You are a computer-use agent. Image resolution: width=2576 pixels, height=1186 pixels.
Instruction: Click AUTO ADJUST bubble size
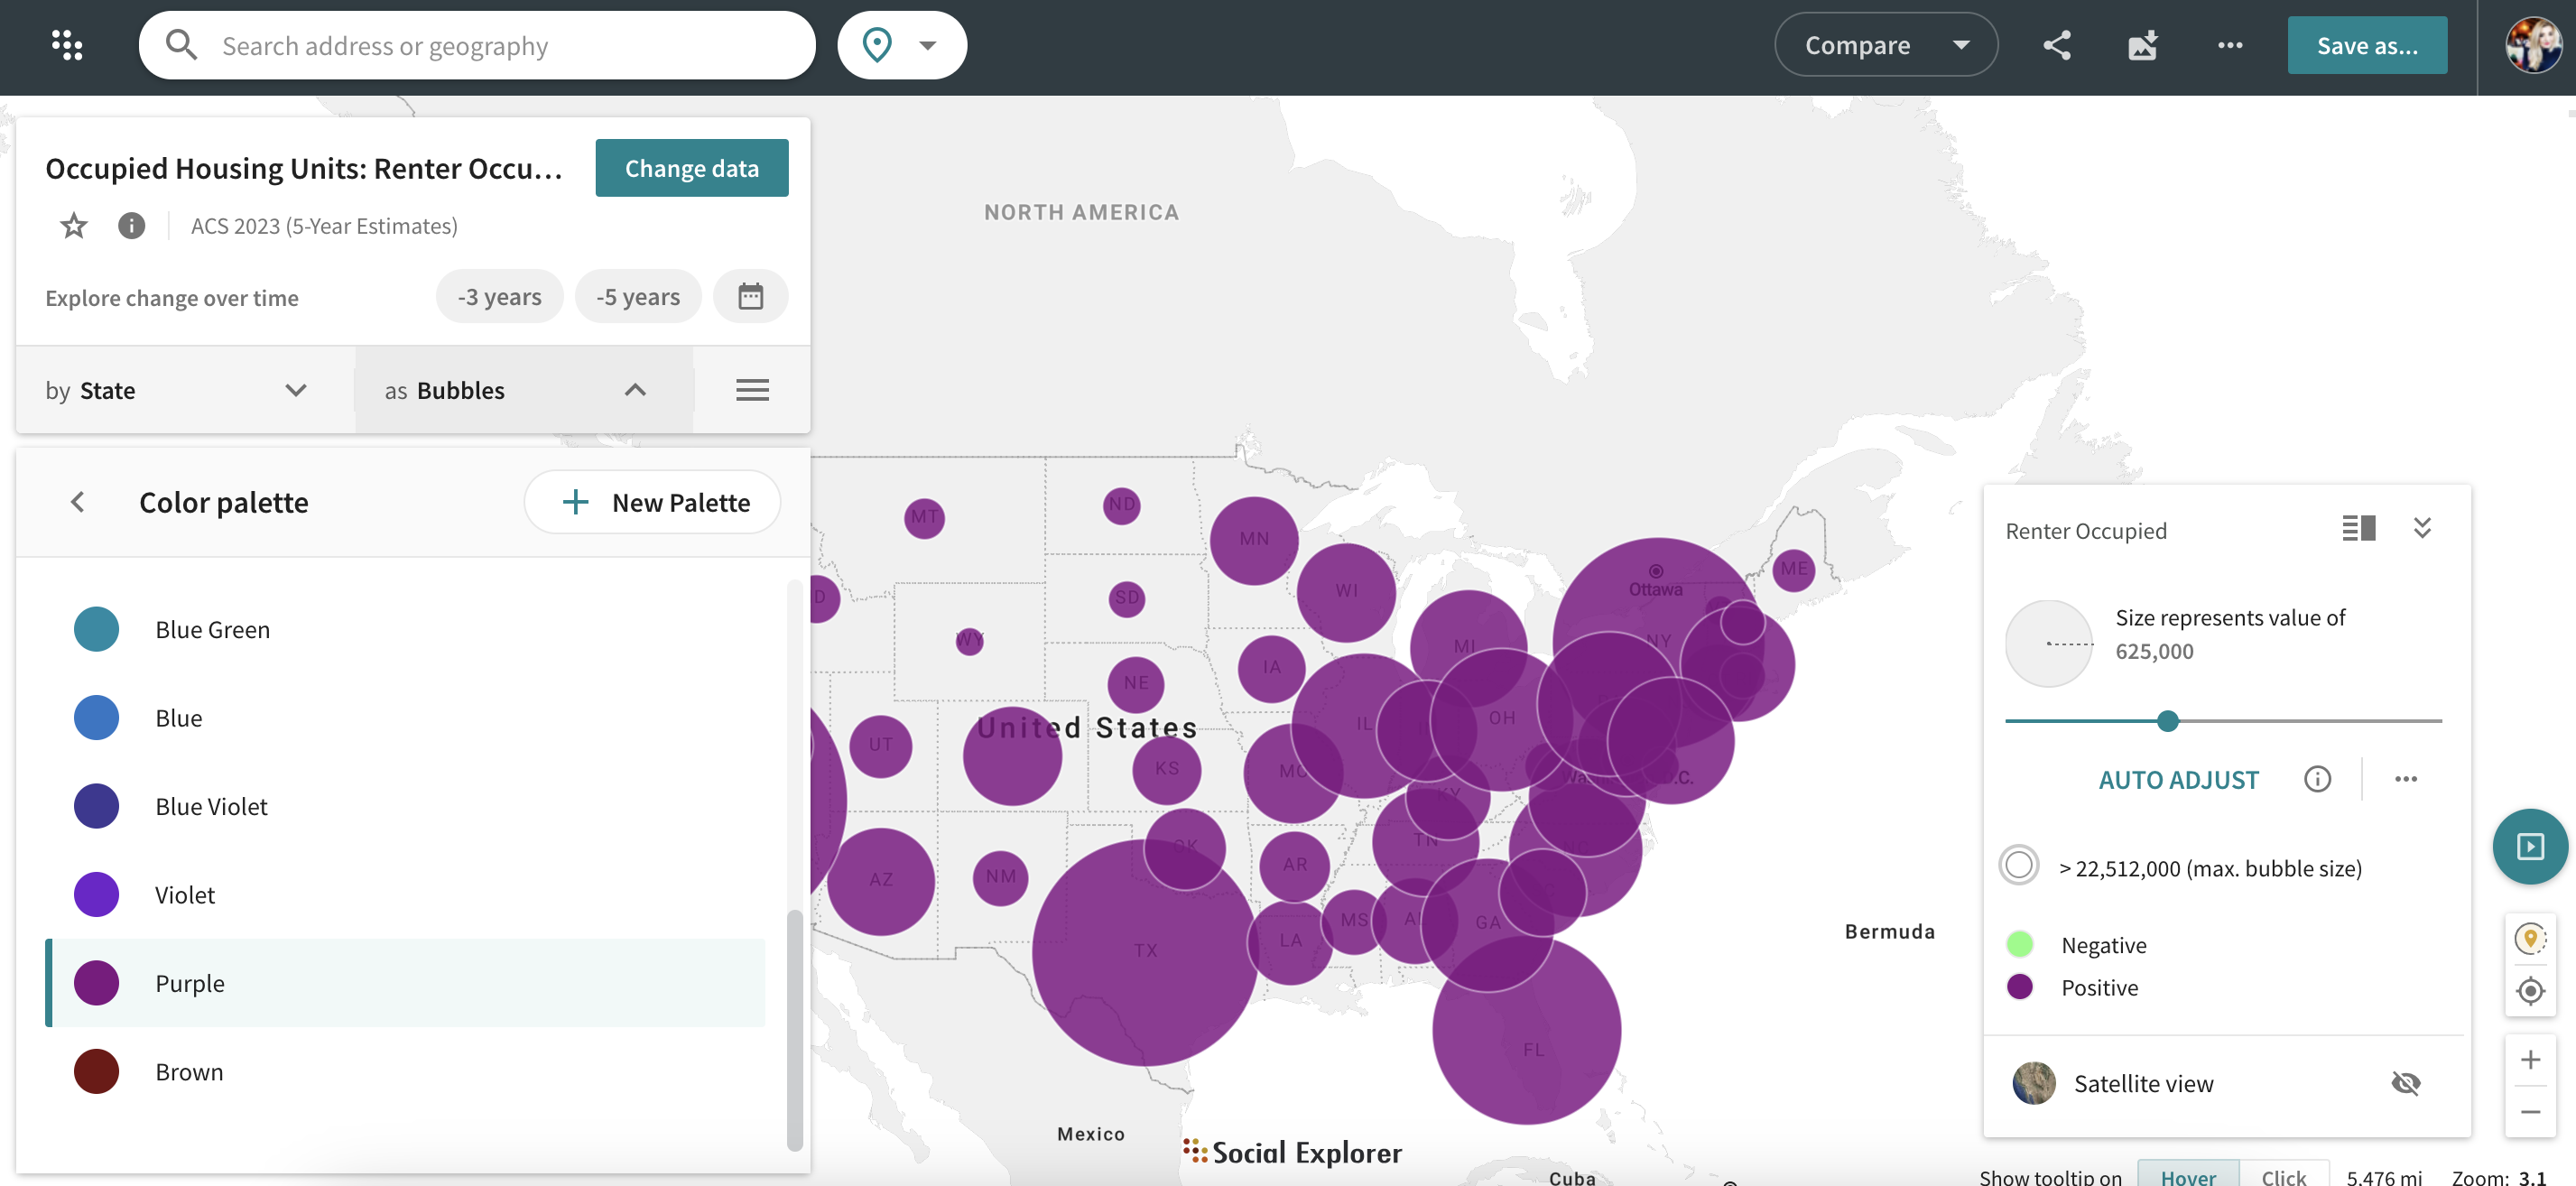[2178, 780]
